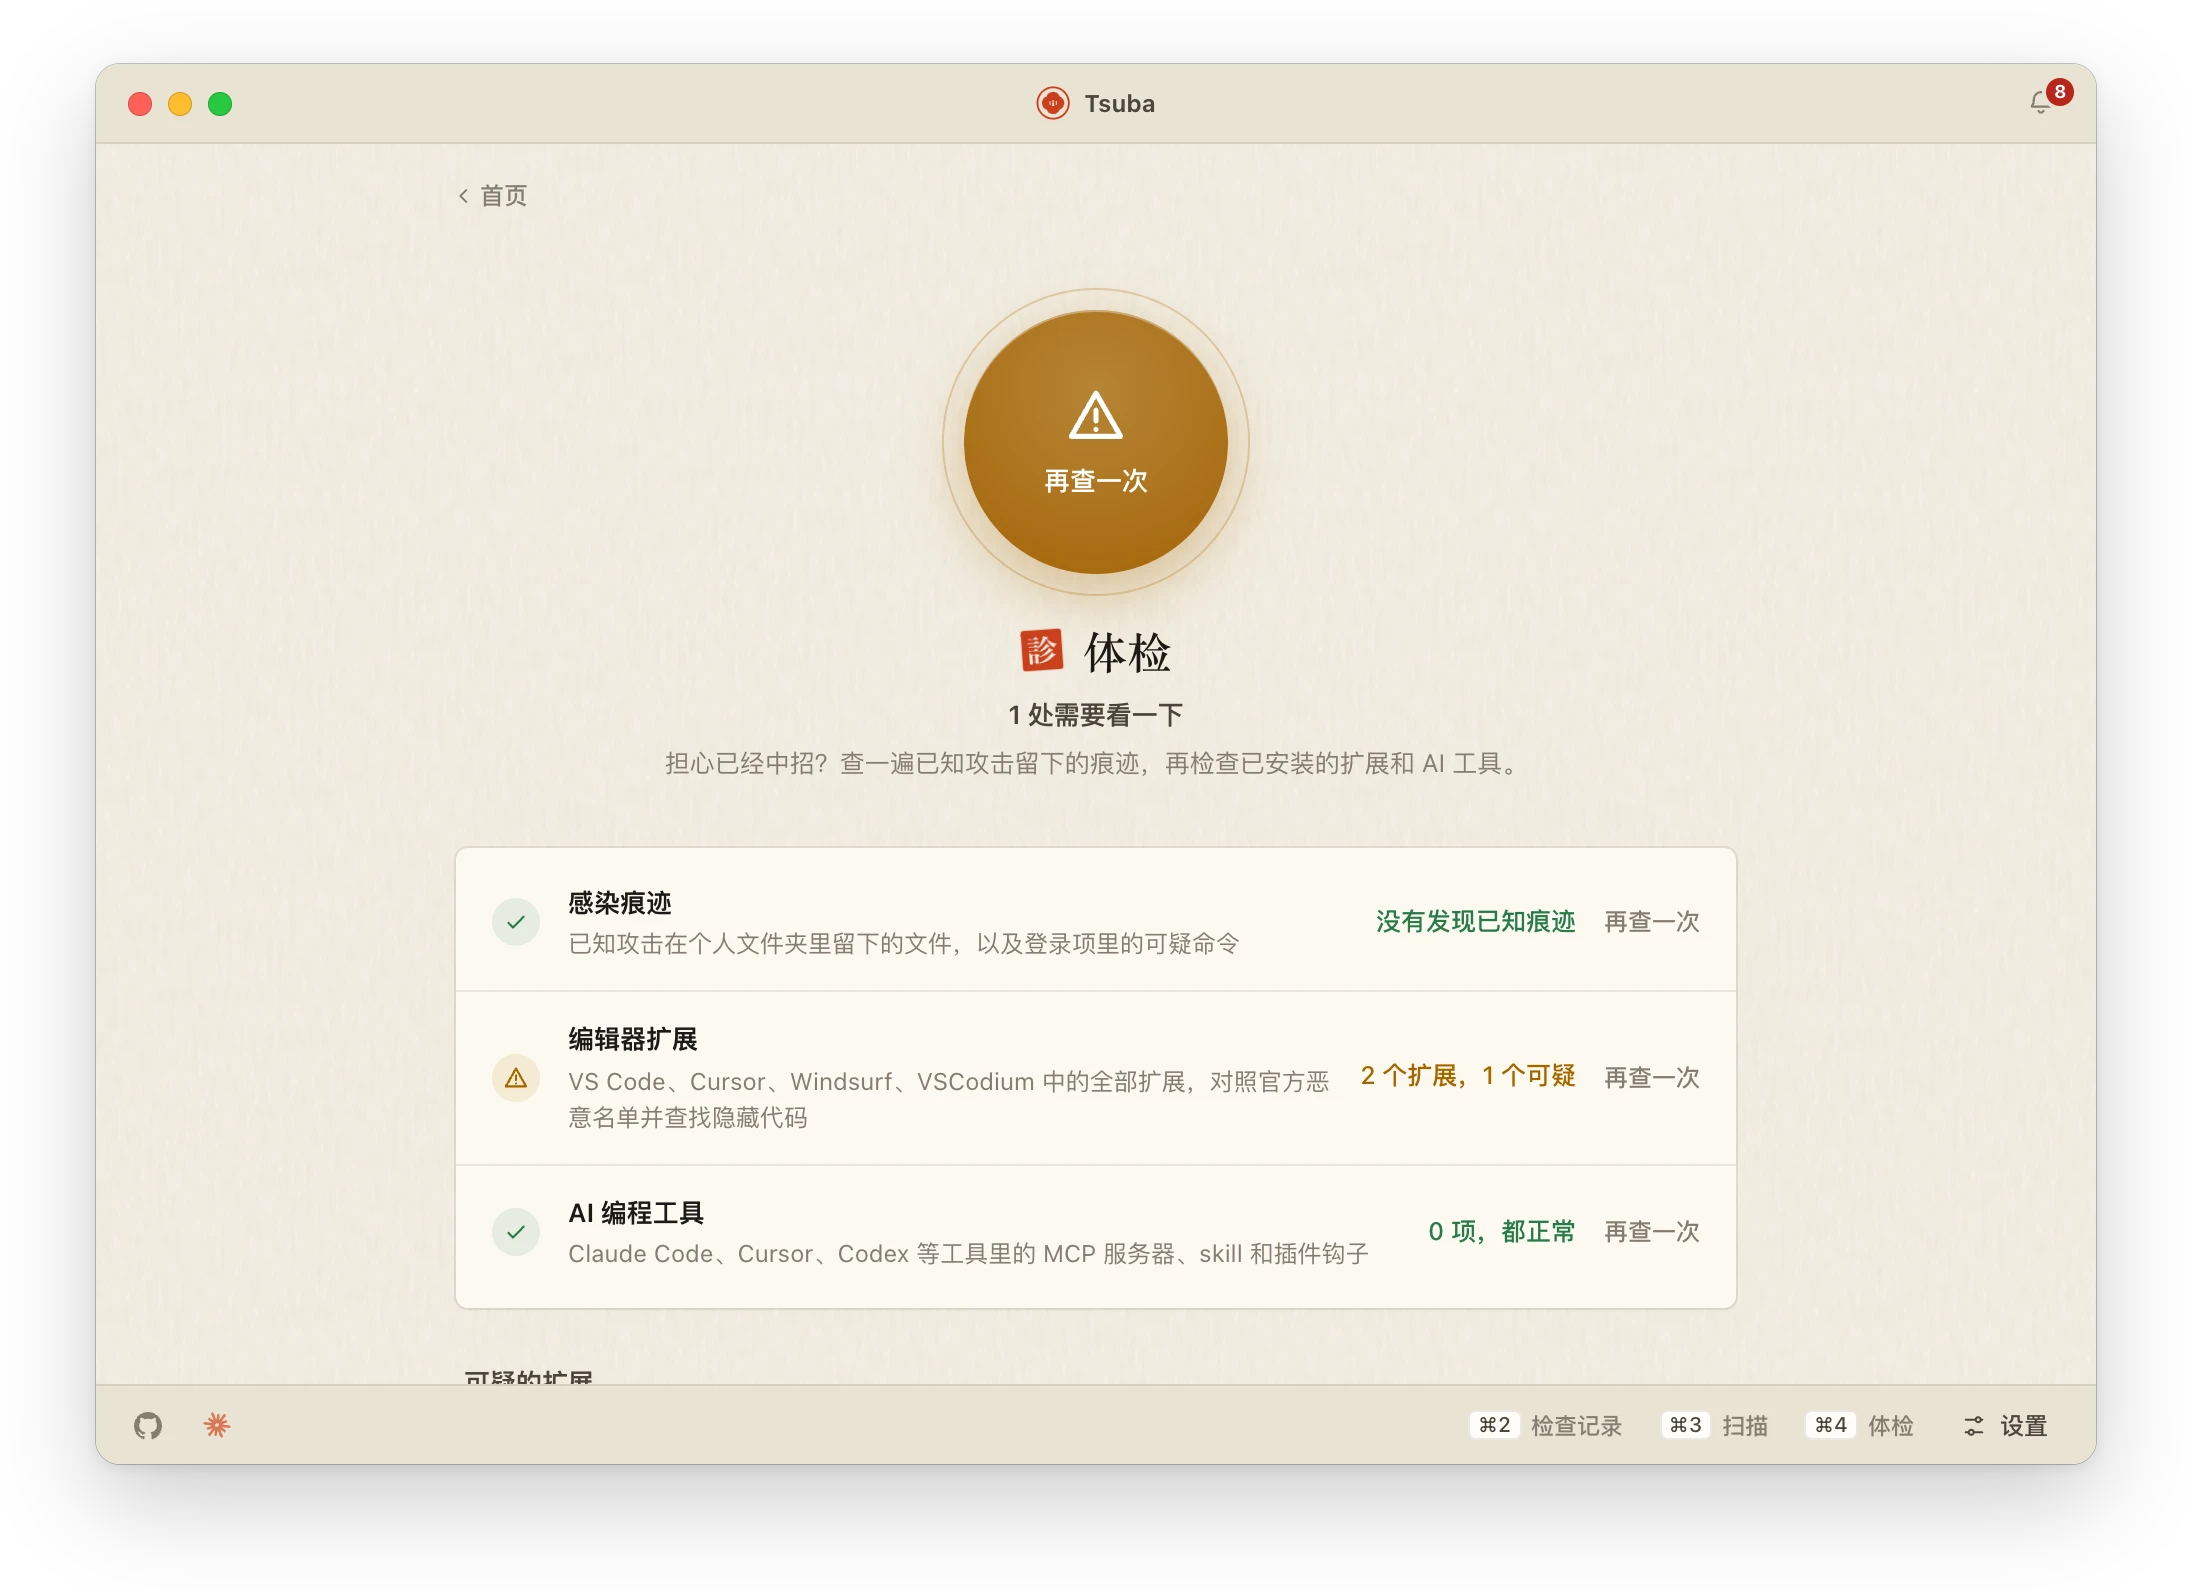The height and width of the screenshot is (1592, 2192).
Task: Click the ⌘2 shortcut badge
Action: [1494, 1425]
